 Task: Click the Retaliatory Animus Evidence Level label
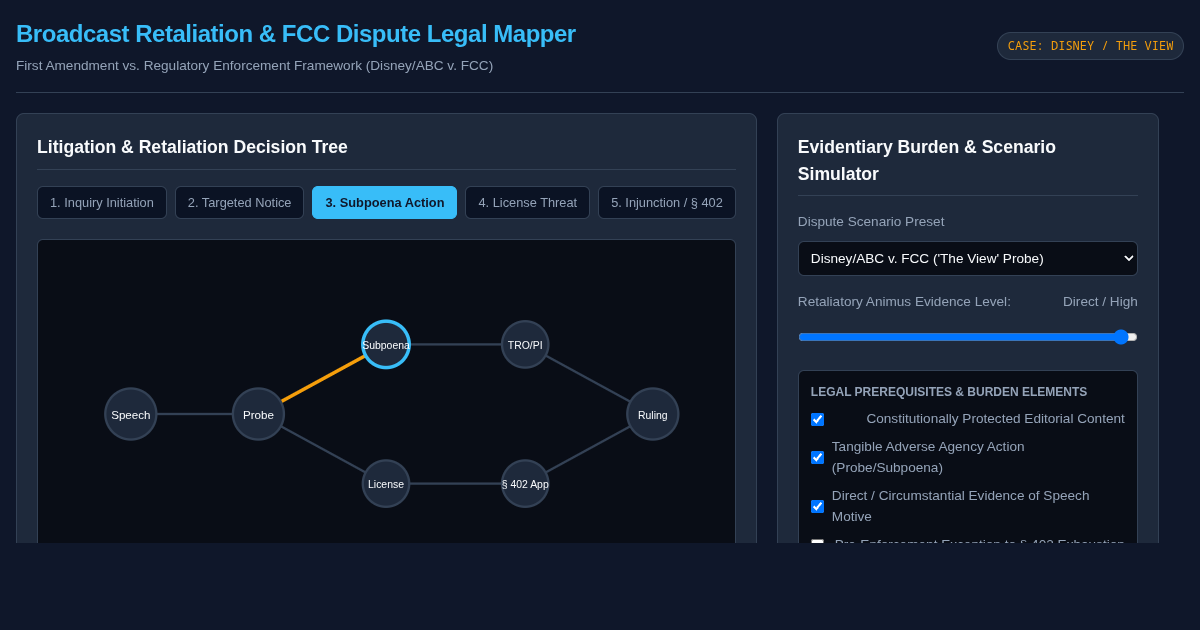click(904, 301)
